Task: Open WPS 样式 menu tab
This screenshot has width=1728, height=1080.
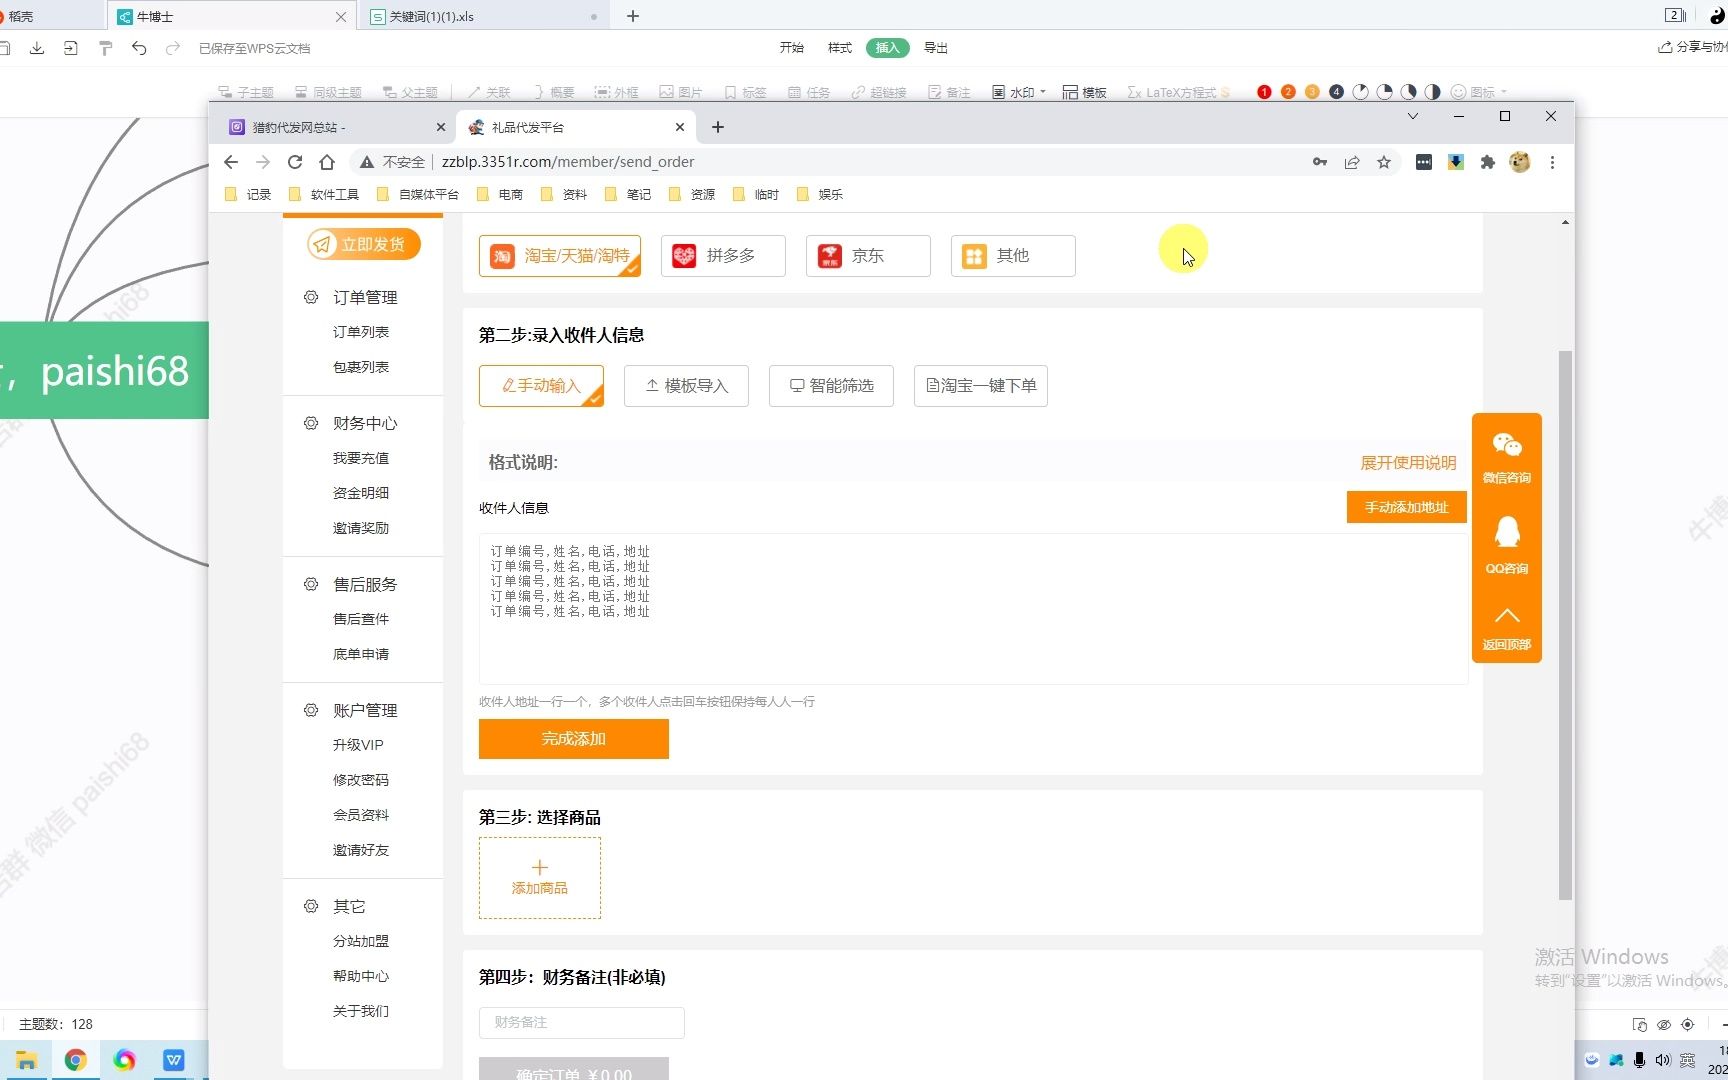Action: click(x=840, y=48)
